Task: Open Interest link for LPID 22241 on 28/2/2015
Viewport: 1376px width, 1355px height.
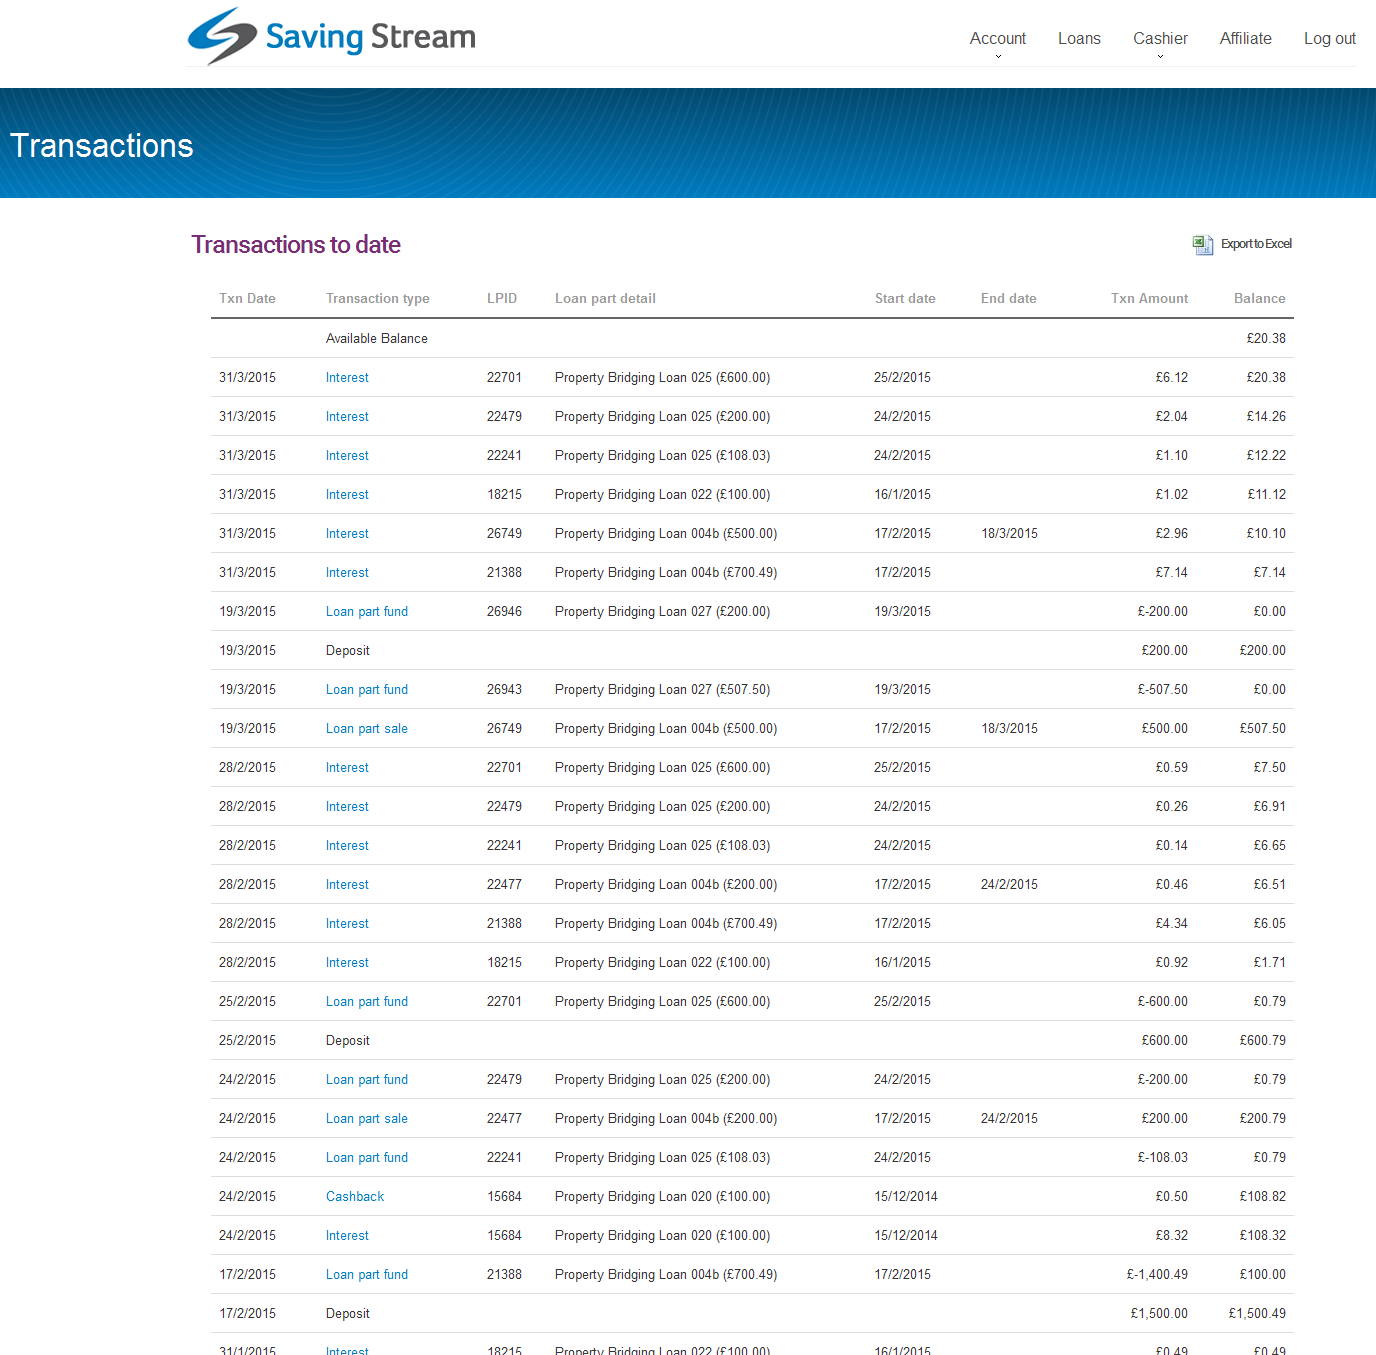Action: click(347, 845)
